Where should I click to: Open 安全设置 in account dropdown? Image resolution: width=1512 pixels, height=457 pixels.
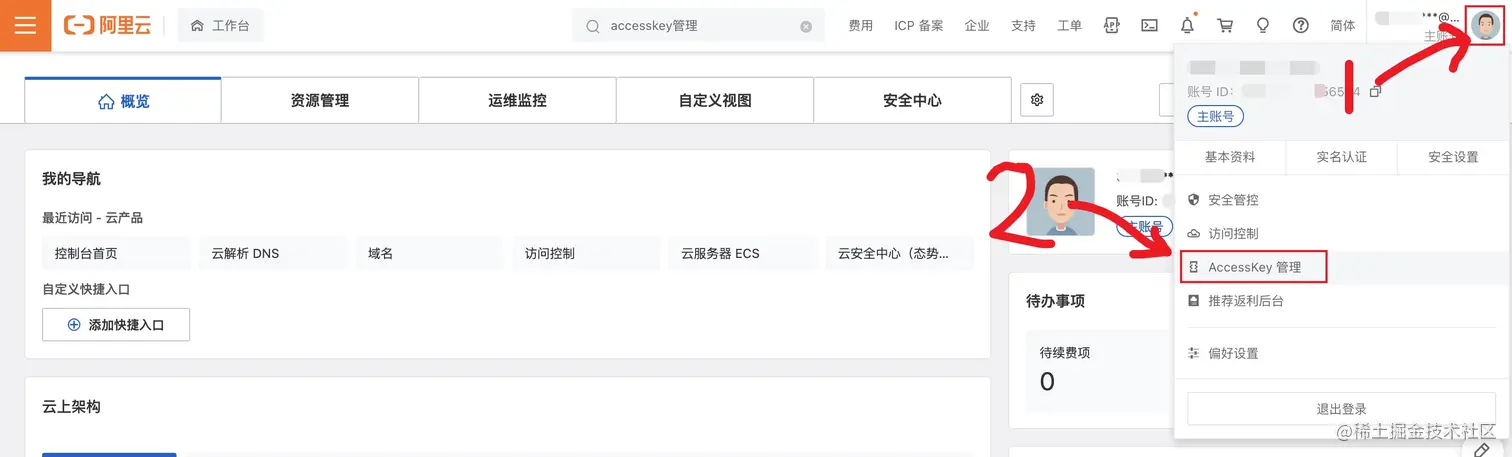coord(1453,157)
